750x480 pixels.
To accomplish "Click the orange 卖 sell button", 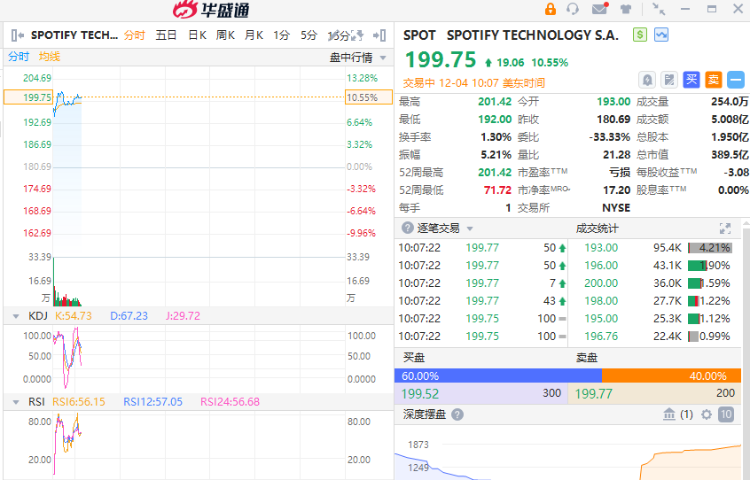I will pos(713,79).
